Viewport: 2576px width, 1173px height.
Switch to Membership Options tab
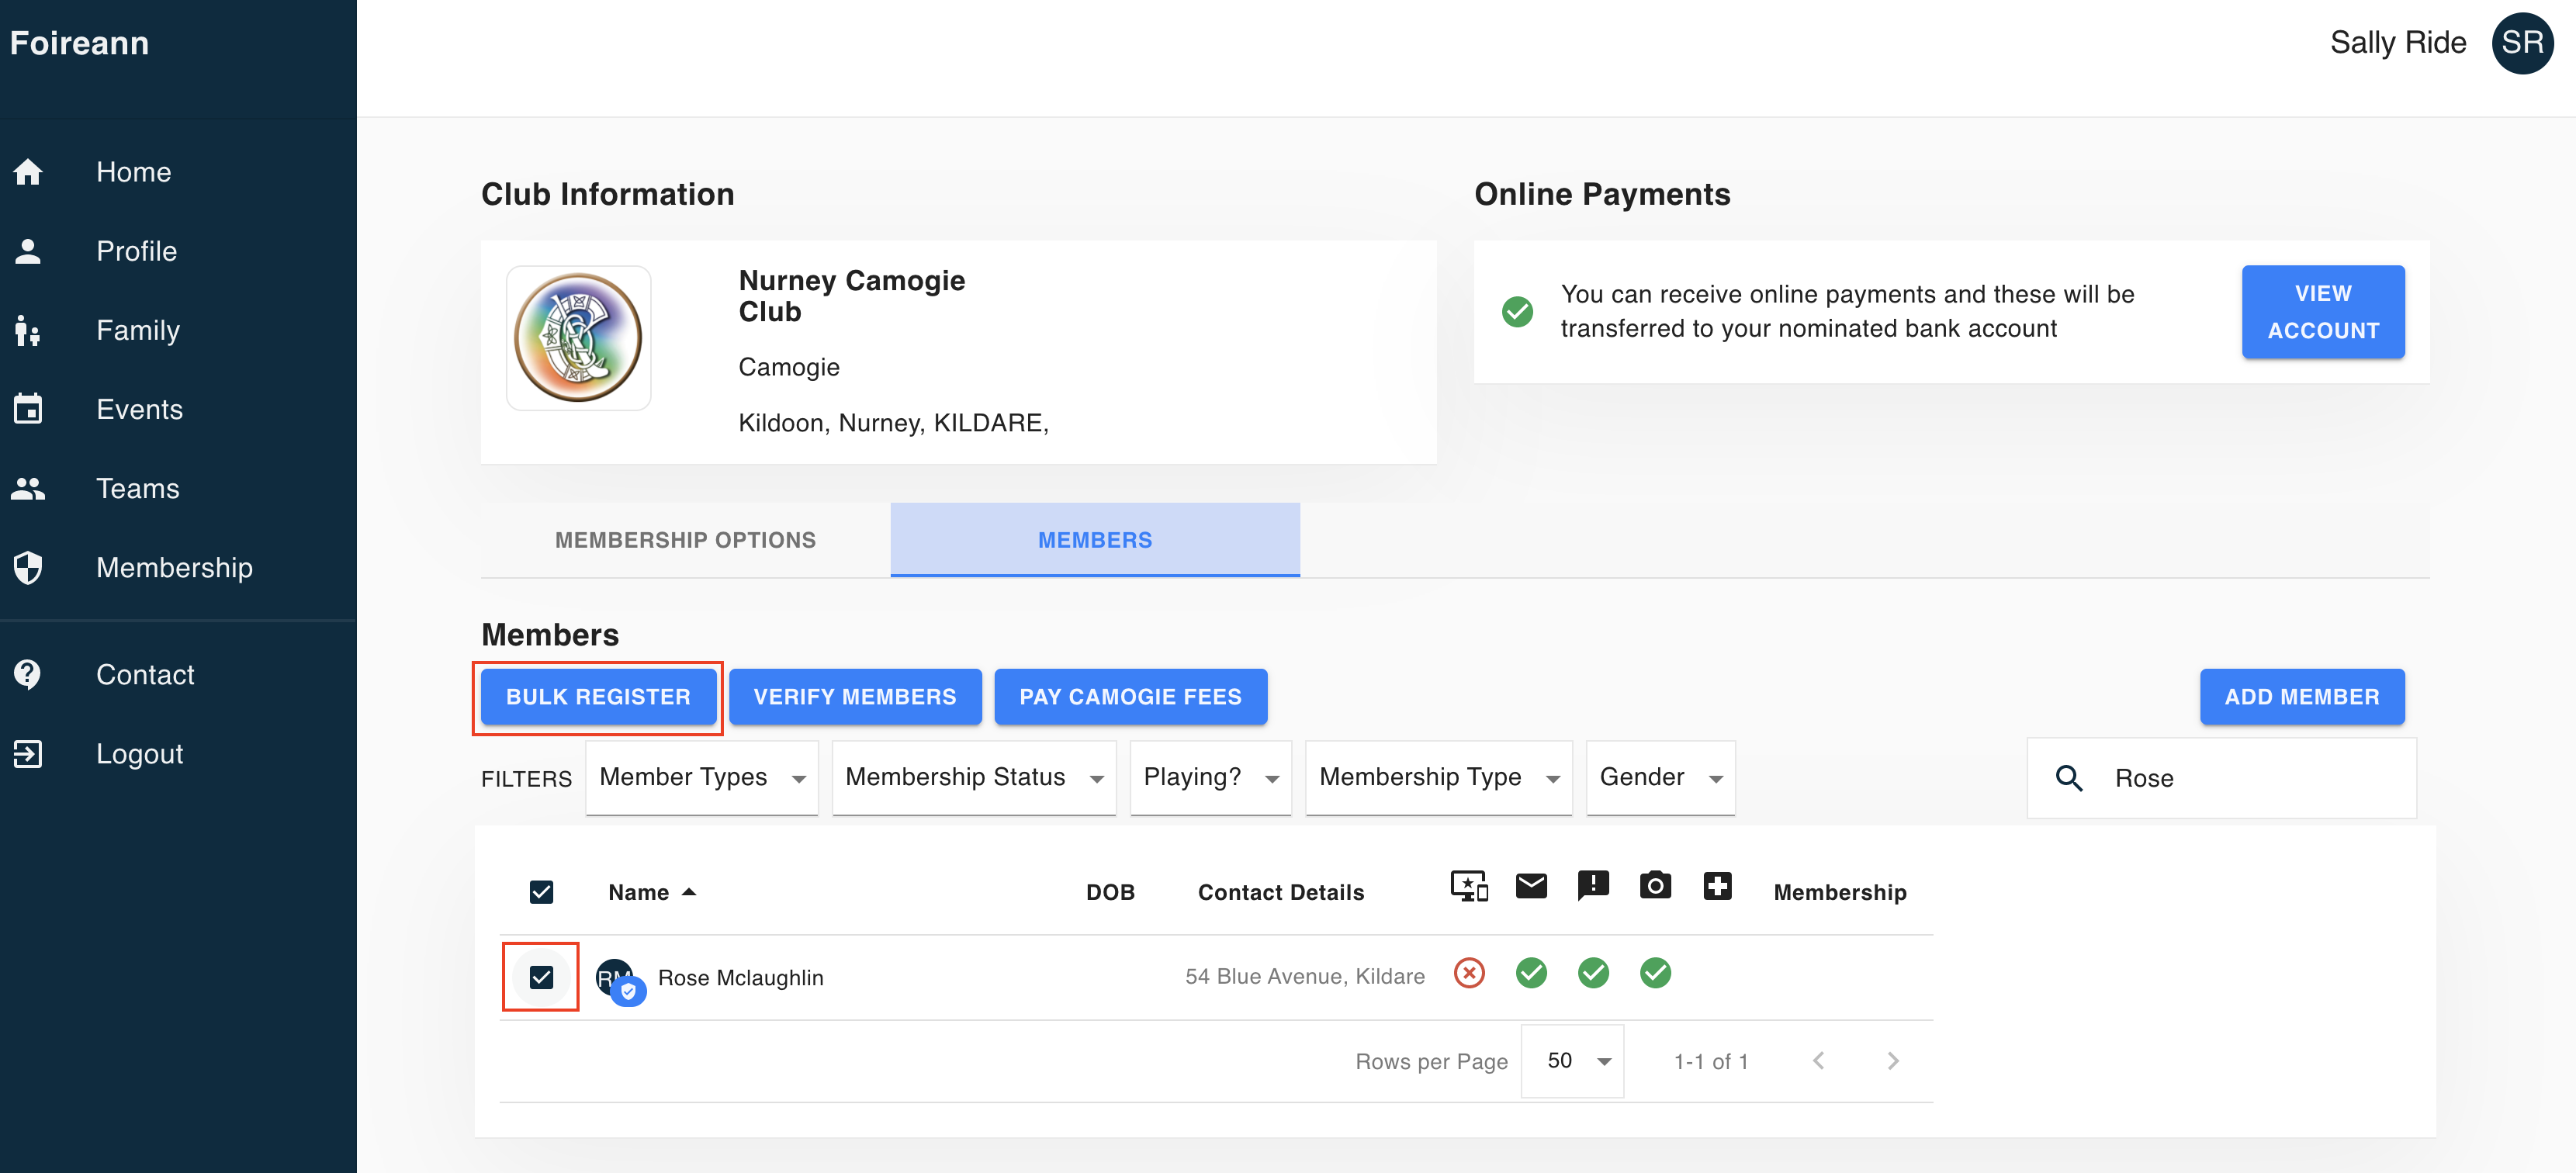[x=685, y=540]
